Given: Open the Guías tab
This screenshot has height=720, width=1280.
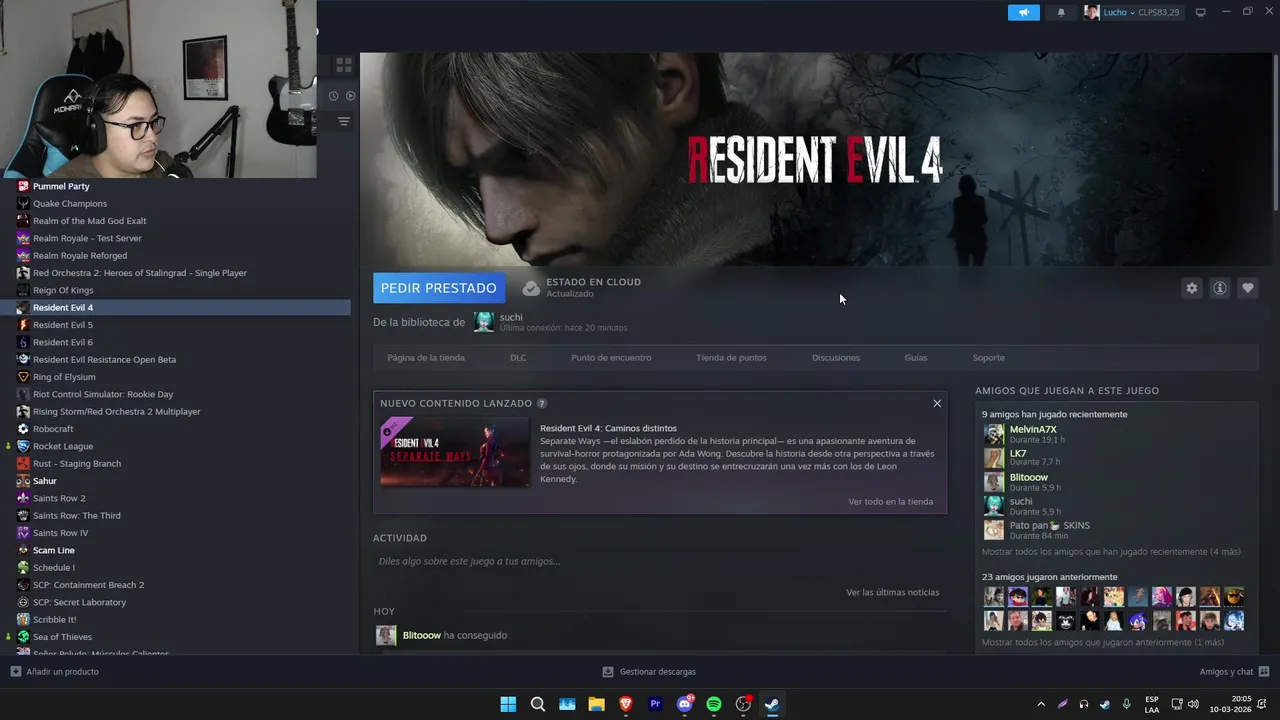Looking at the screenshot, I should click(x=916, y=358).
